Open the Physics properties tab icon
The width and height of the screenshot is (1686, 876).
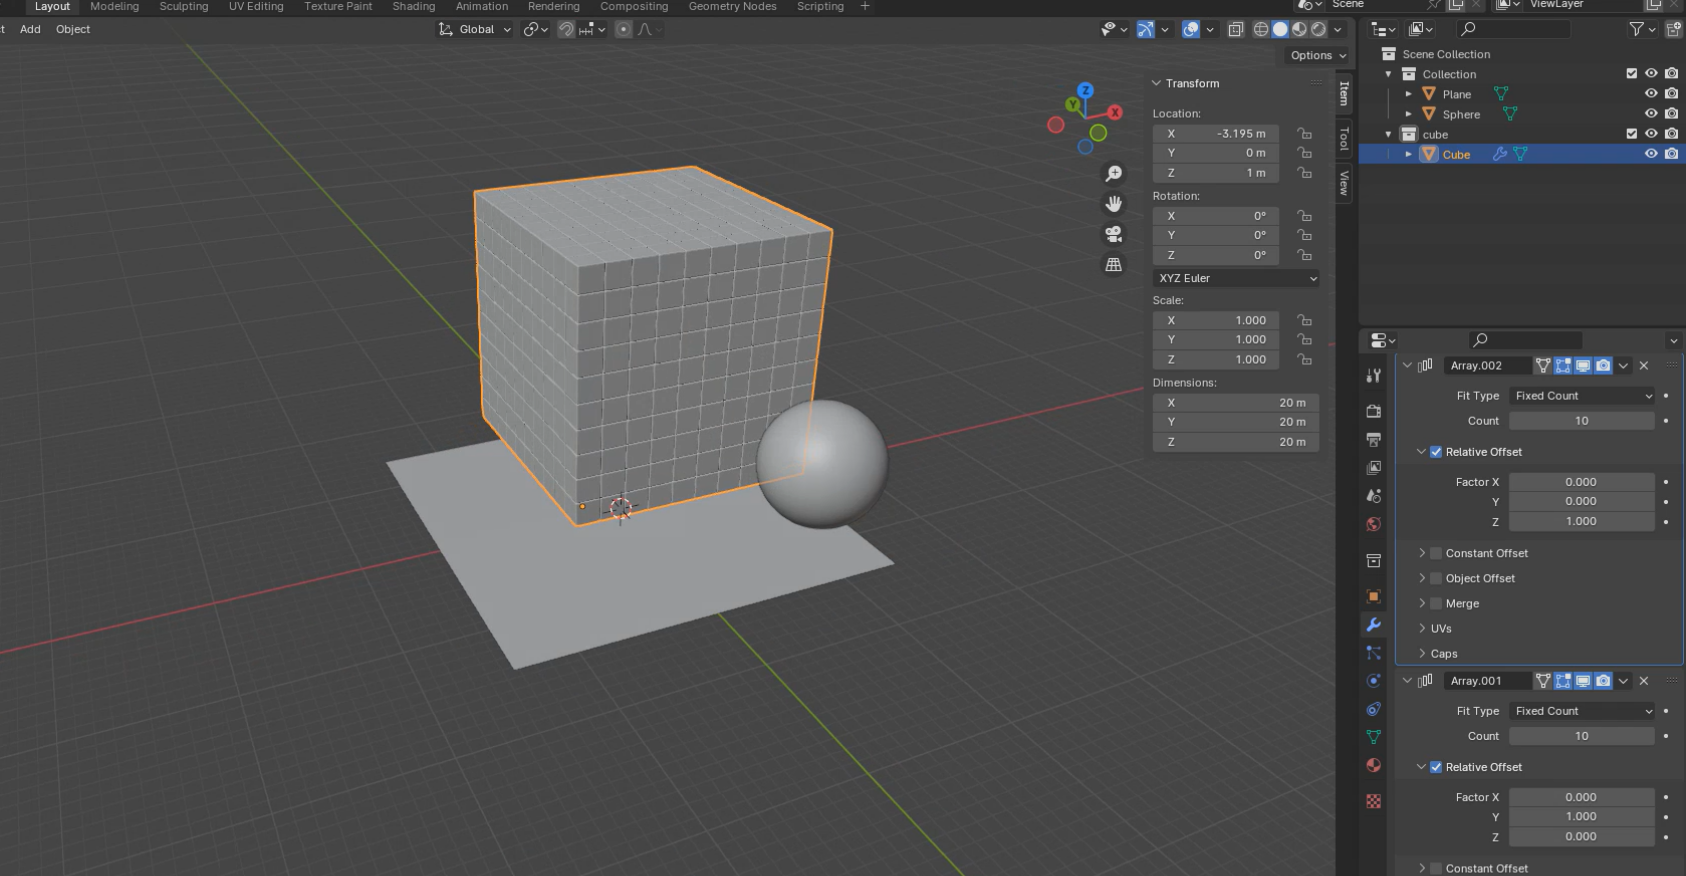(x=1374, y=680)
